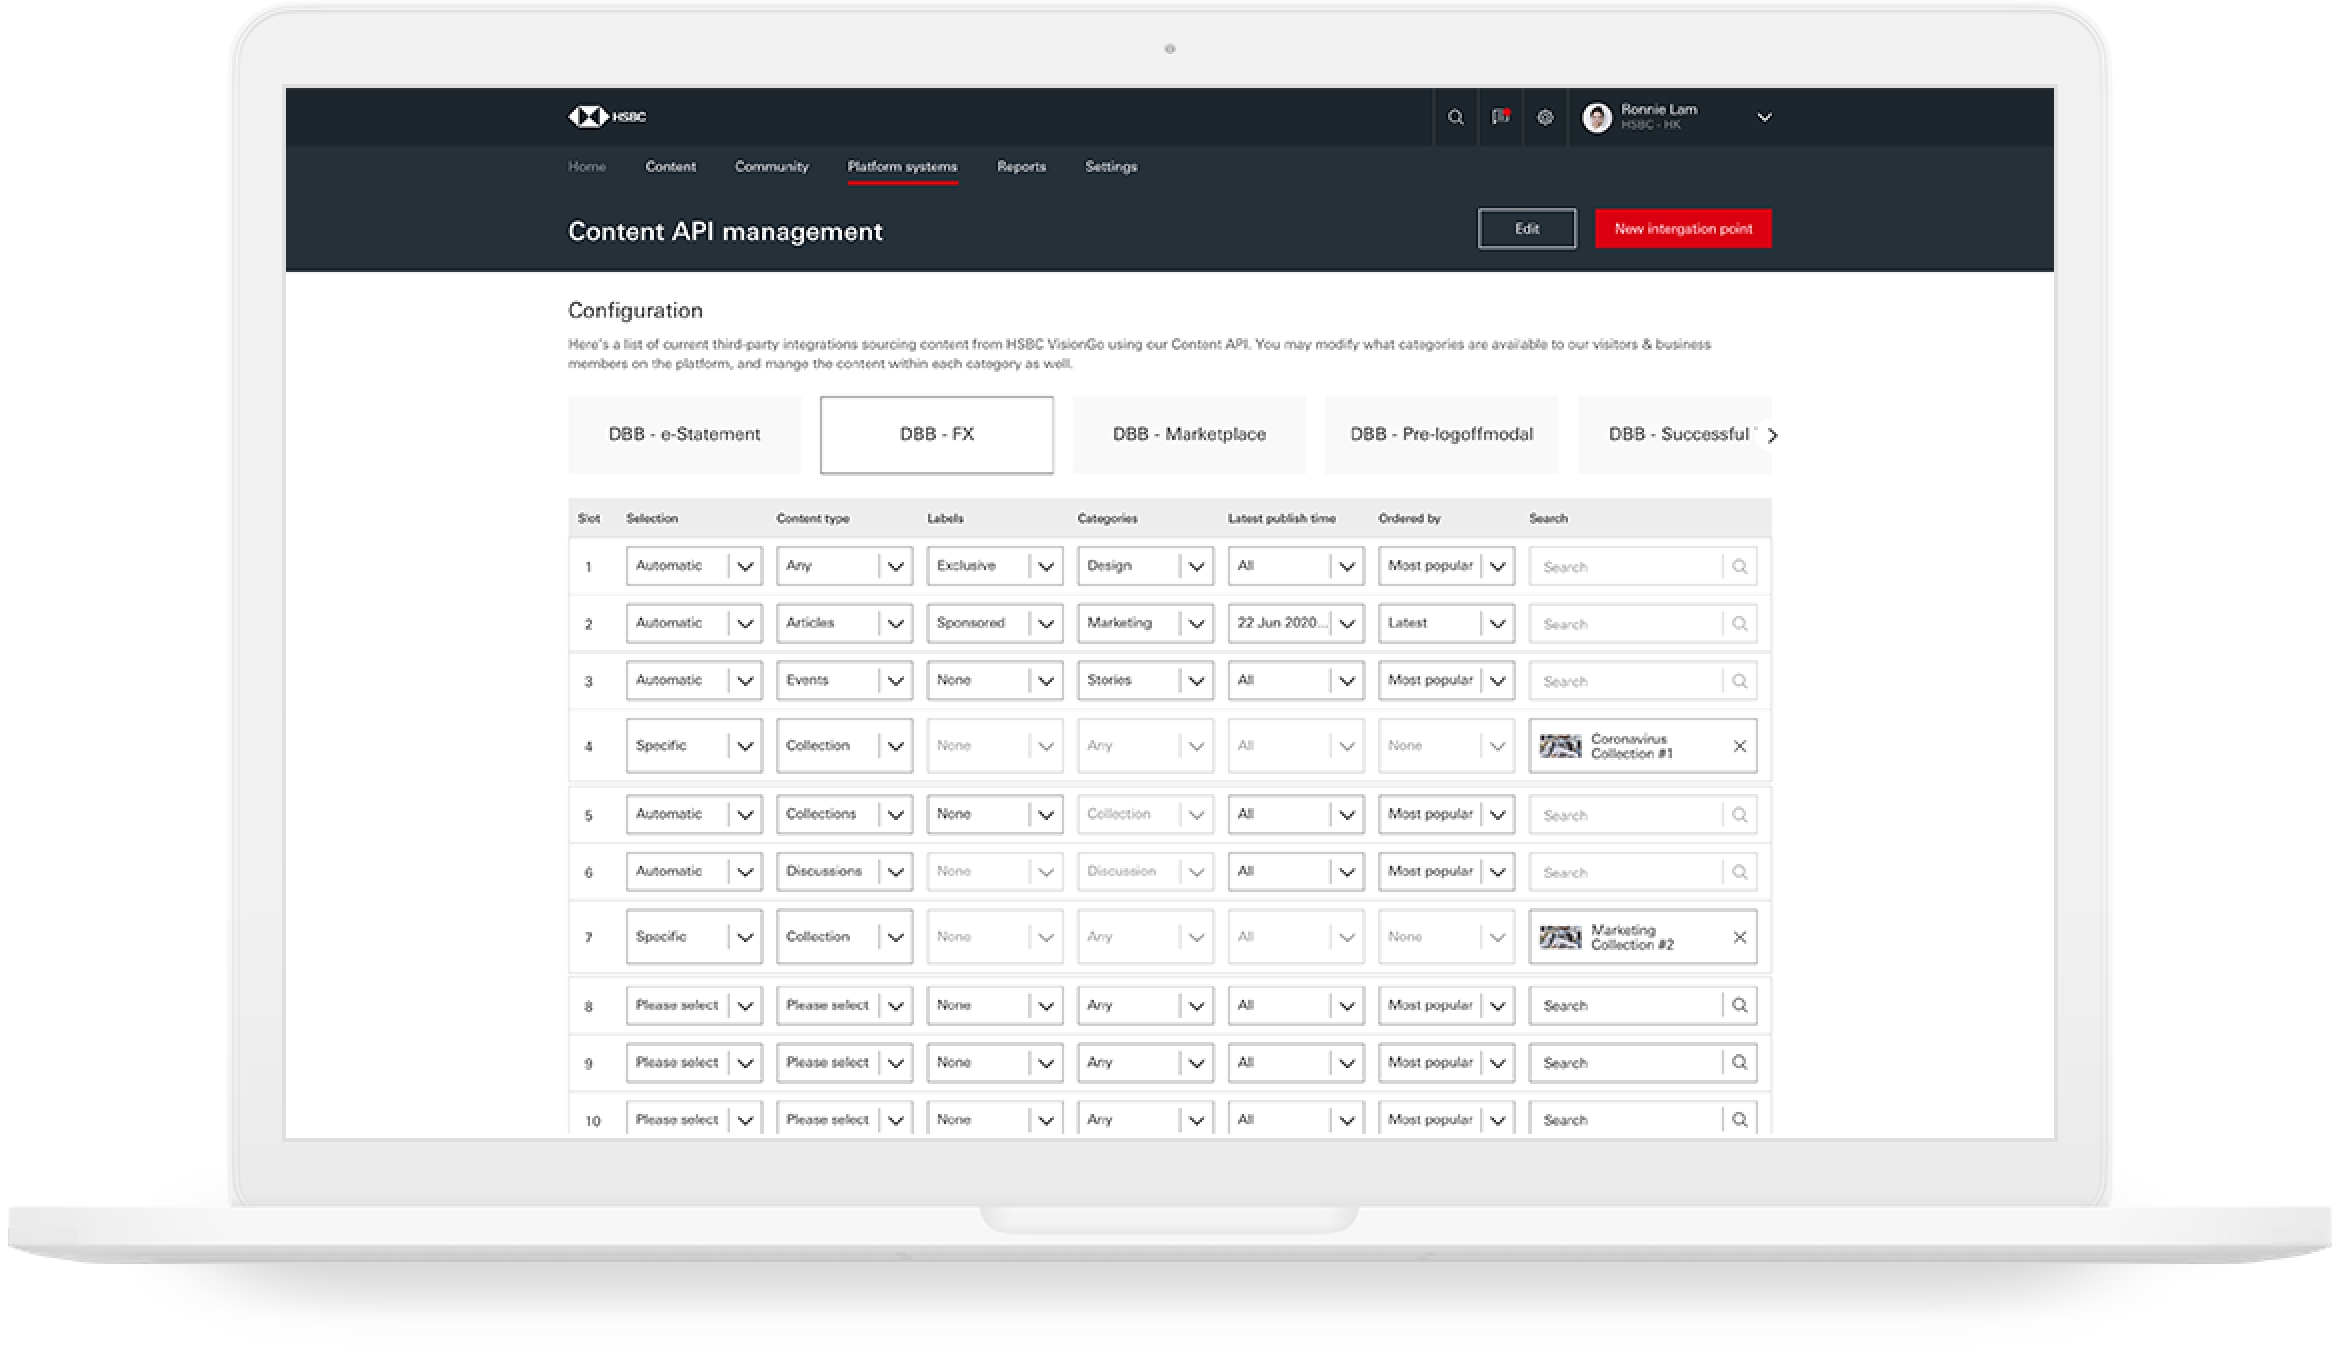
Task: Open slot 2 Content type dropdown Articles
Action: coord(844,623)
